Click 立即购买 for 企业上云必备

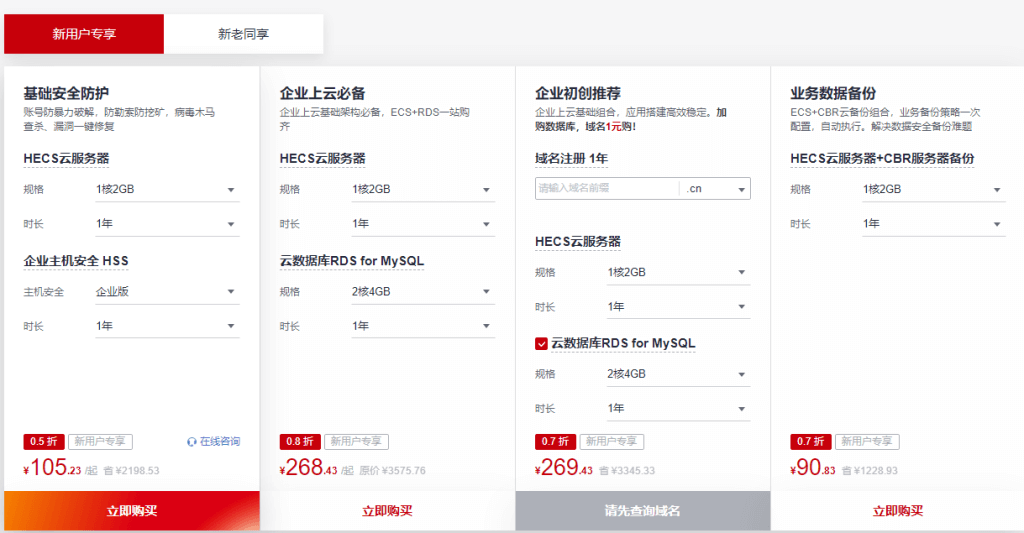click(387, 511)
